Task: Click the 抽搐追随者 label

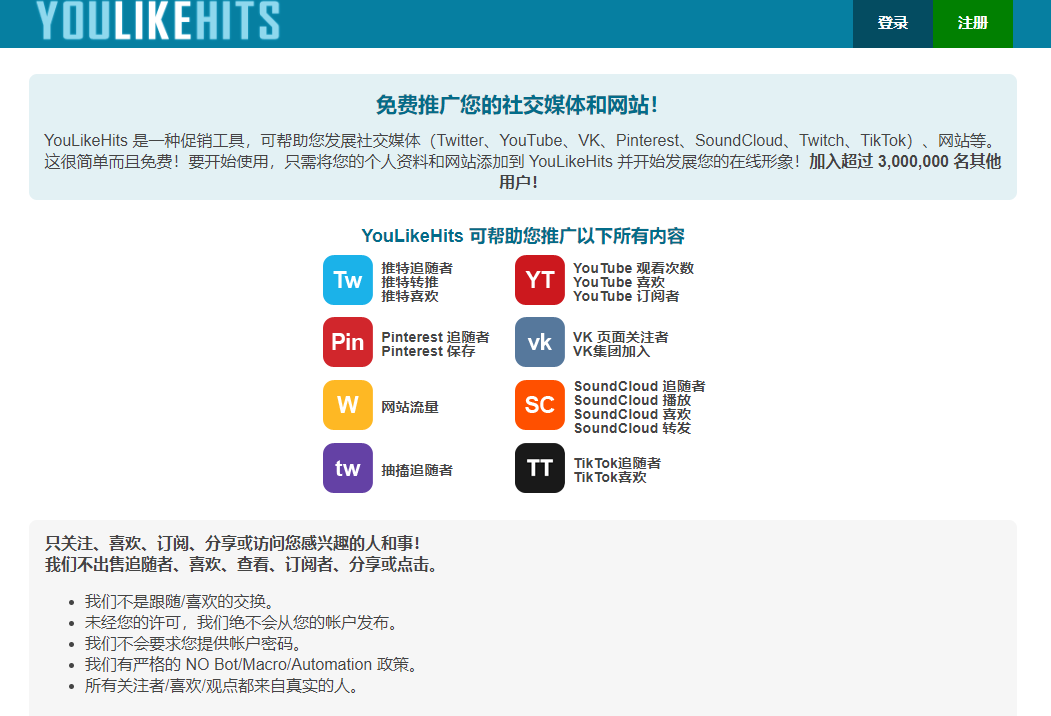Action: 417,470
